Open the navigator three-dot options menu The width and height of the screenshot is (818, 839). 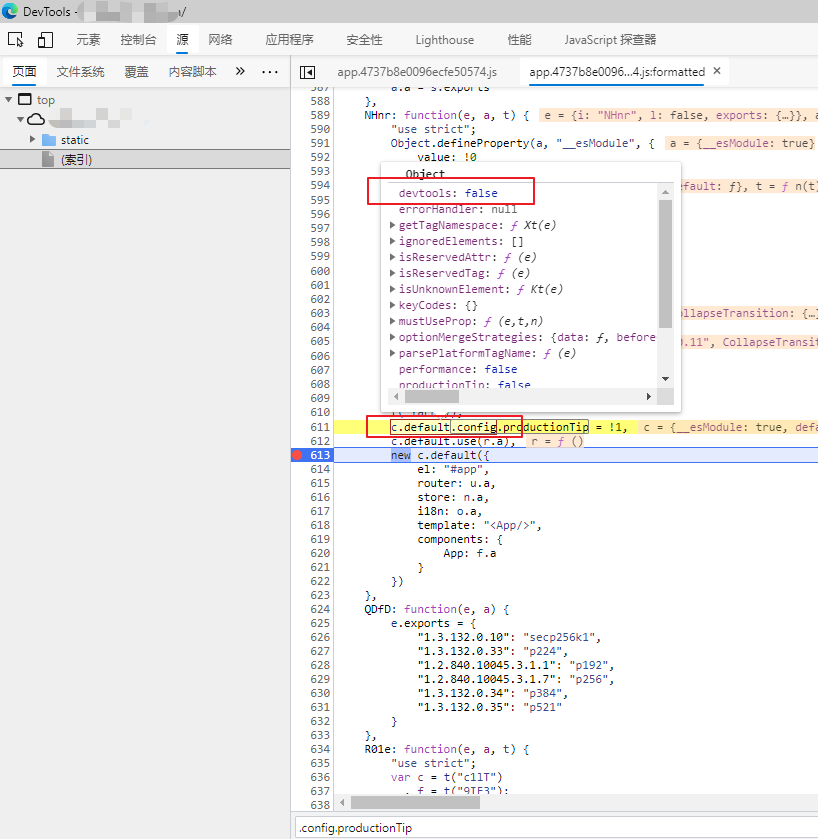(270, 72)
